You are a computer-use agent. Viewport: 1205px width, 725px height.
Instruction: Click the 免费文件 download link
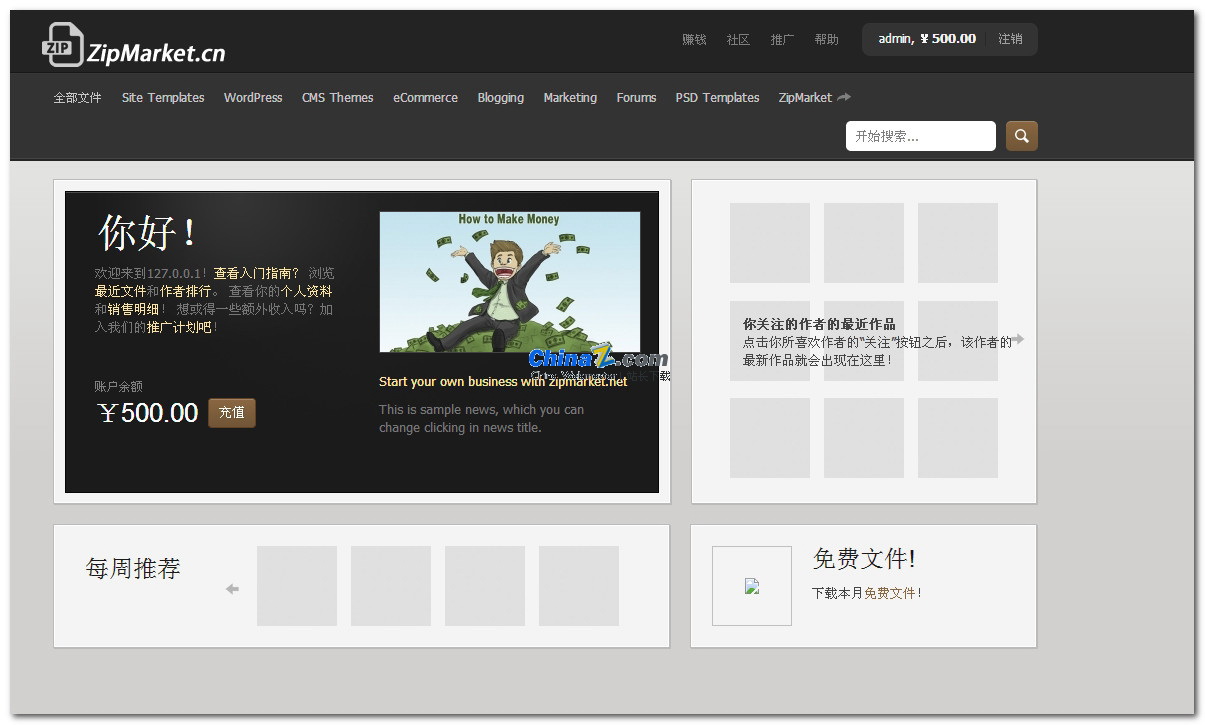[x=893, y=592]
